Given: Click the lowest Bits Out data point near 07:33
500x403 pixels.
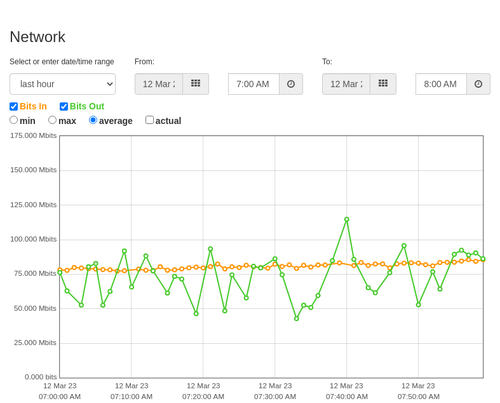Looking at the screenshot, I should point(297,319).
